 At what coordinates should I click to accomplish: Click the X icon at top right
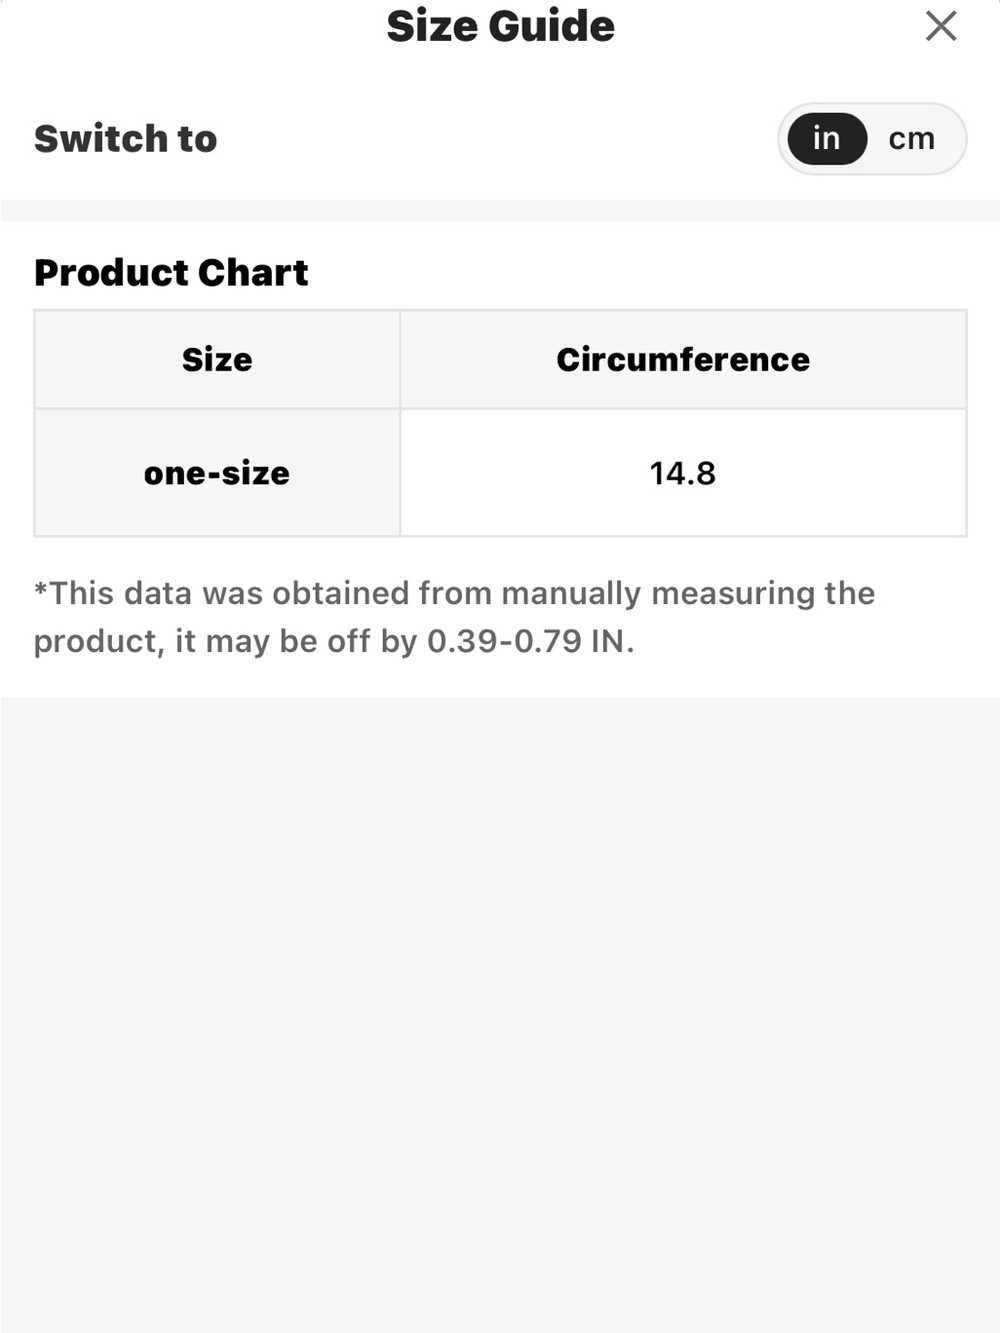coord(941,26)
